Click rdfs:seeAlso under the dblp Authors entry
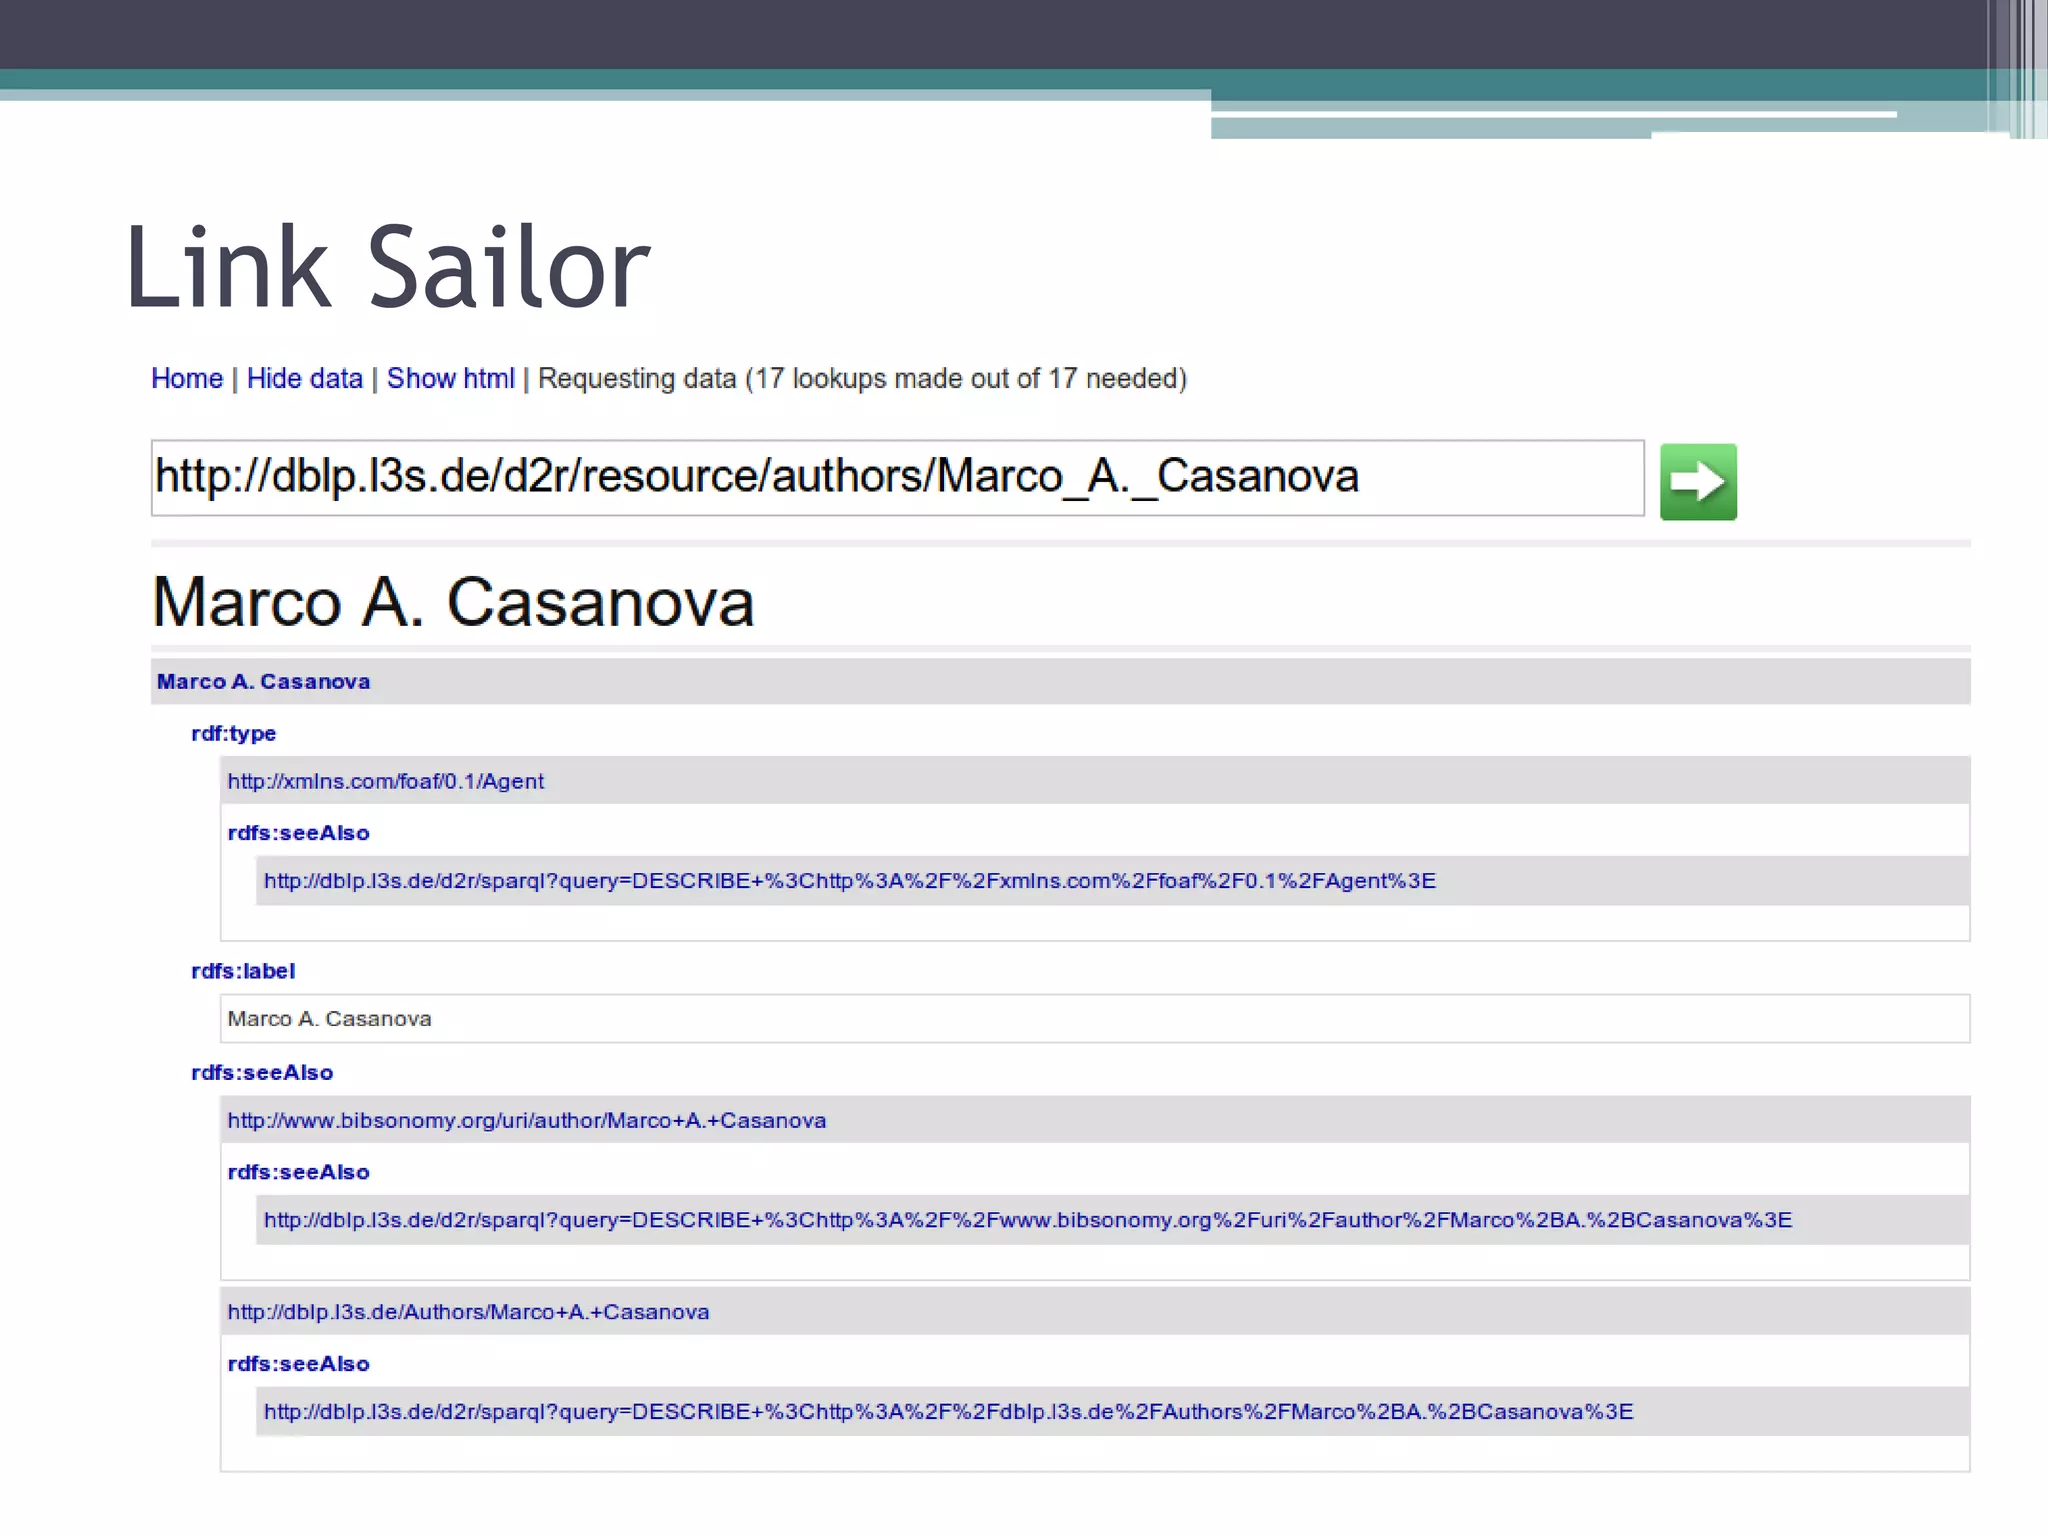The image size is (2048, 1536). (x=299, y=1364)
